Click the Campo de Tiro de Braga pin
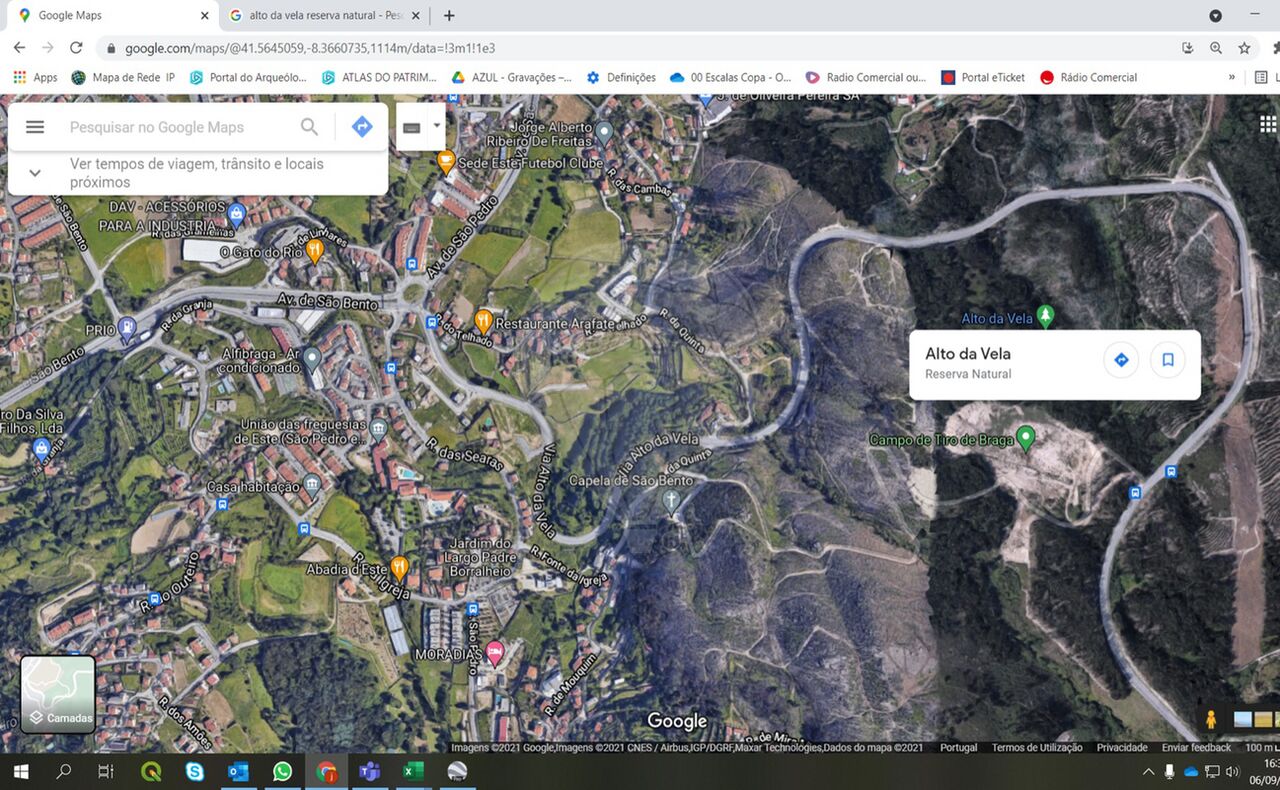 point(1025,438)
